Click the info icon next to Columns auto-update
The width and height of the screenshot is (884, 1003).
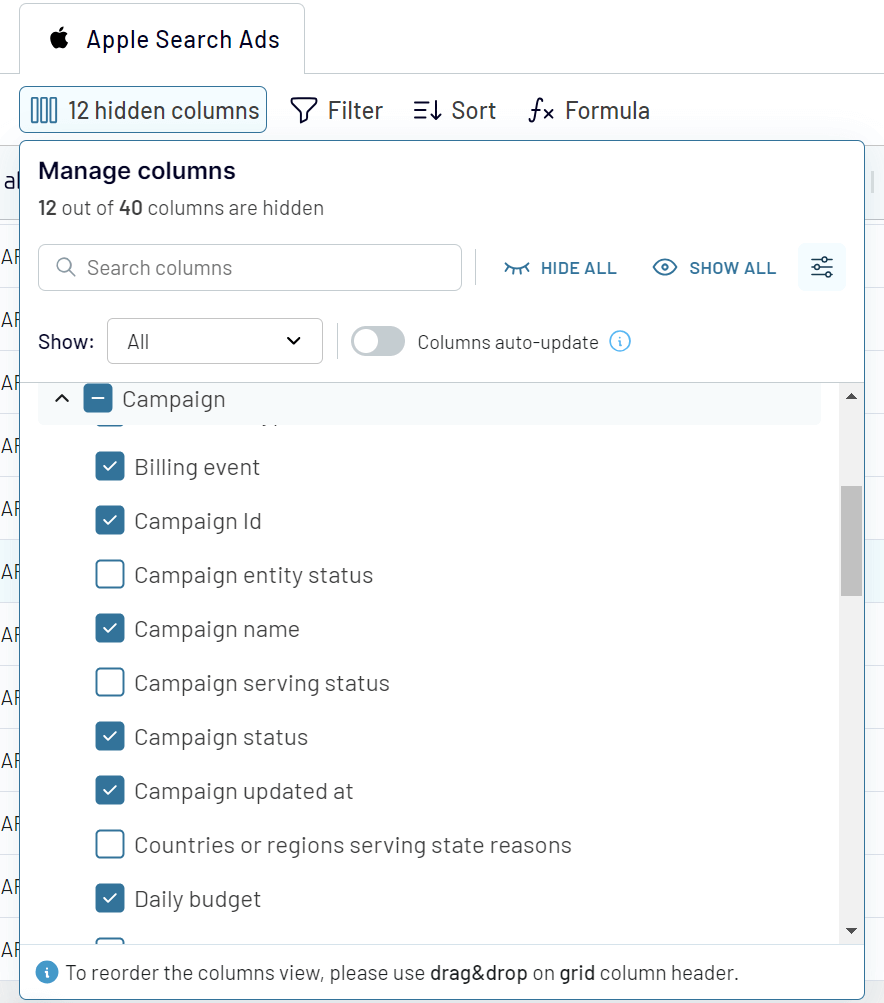point(620,341)
